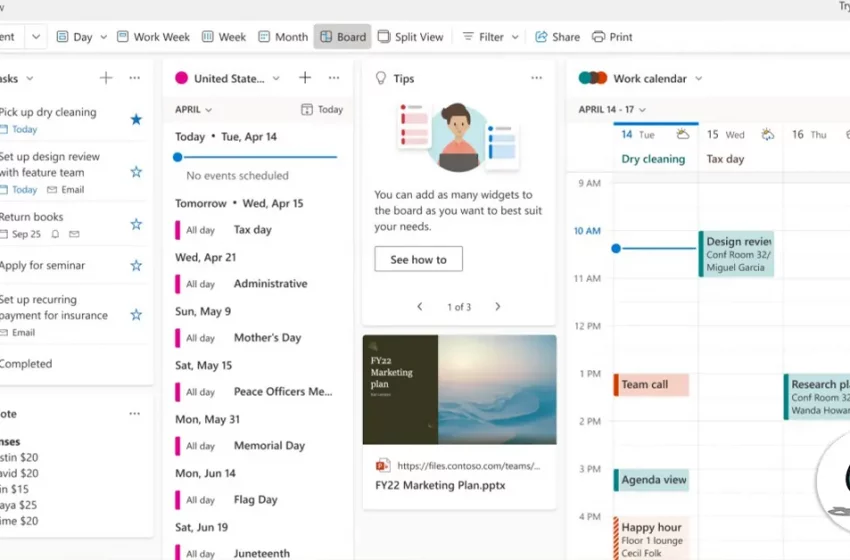Unstar the Pick up dry cleaning task

pos(136,120)
